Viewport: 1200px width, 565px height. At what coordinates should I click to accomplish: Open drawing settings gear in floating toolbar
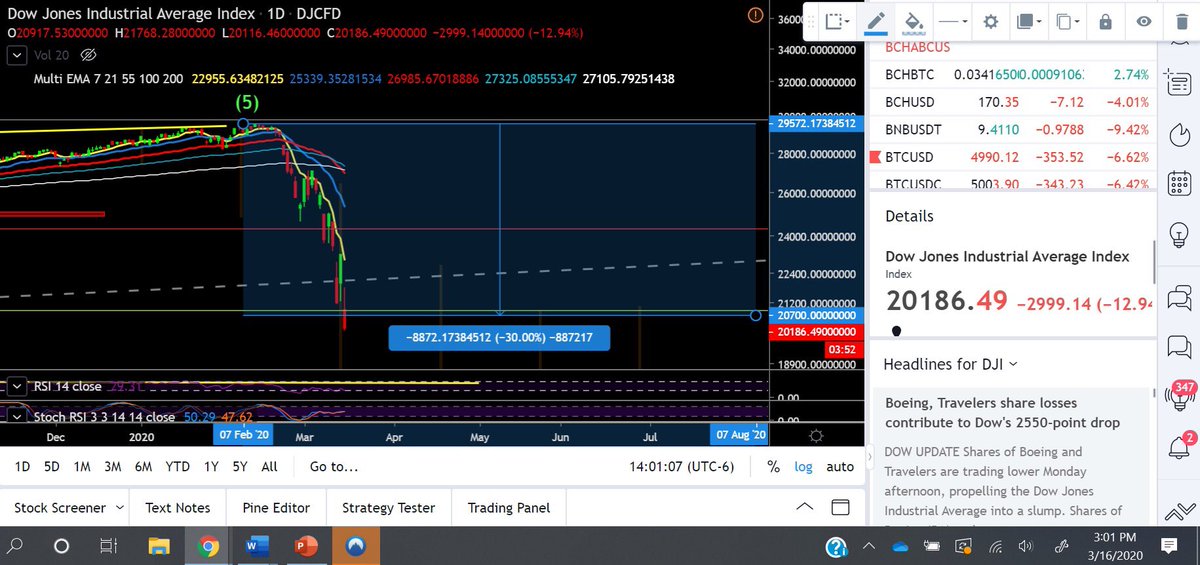990,21
